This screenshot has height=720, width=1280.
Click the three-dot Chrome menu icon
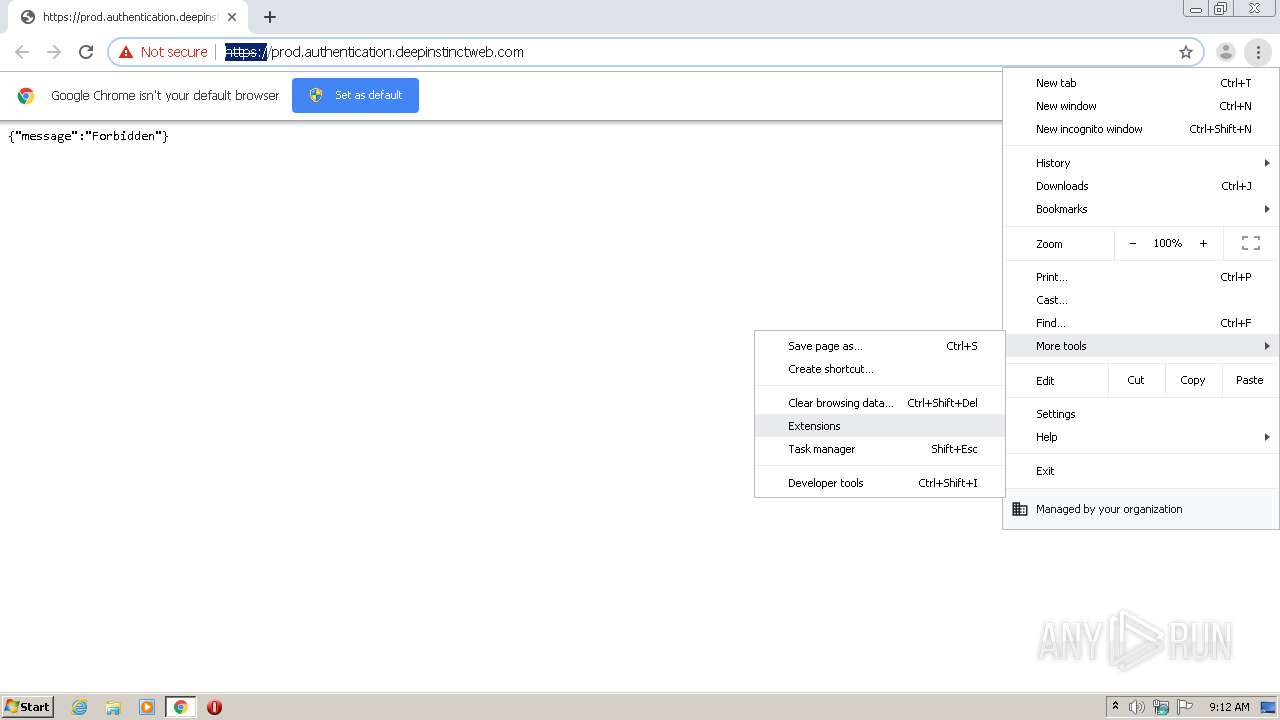(1258, 52)
